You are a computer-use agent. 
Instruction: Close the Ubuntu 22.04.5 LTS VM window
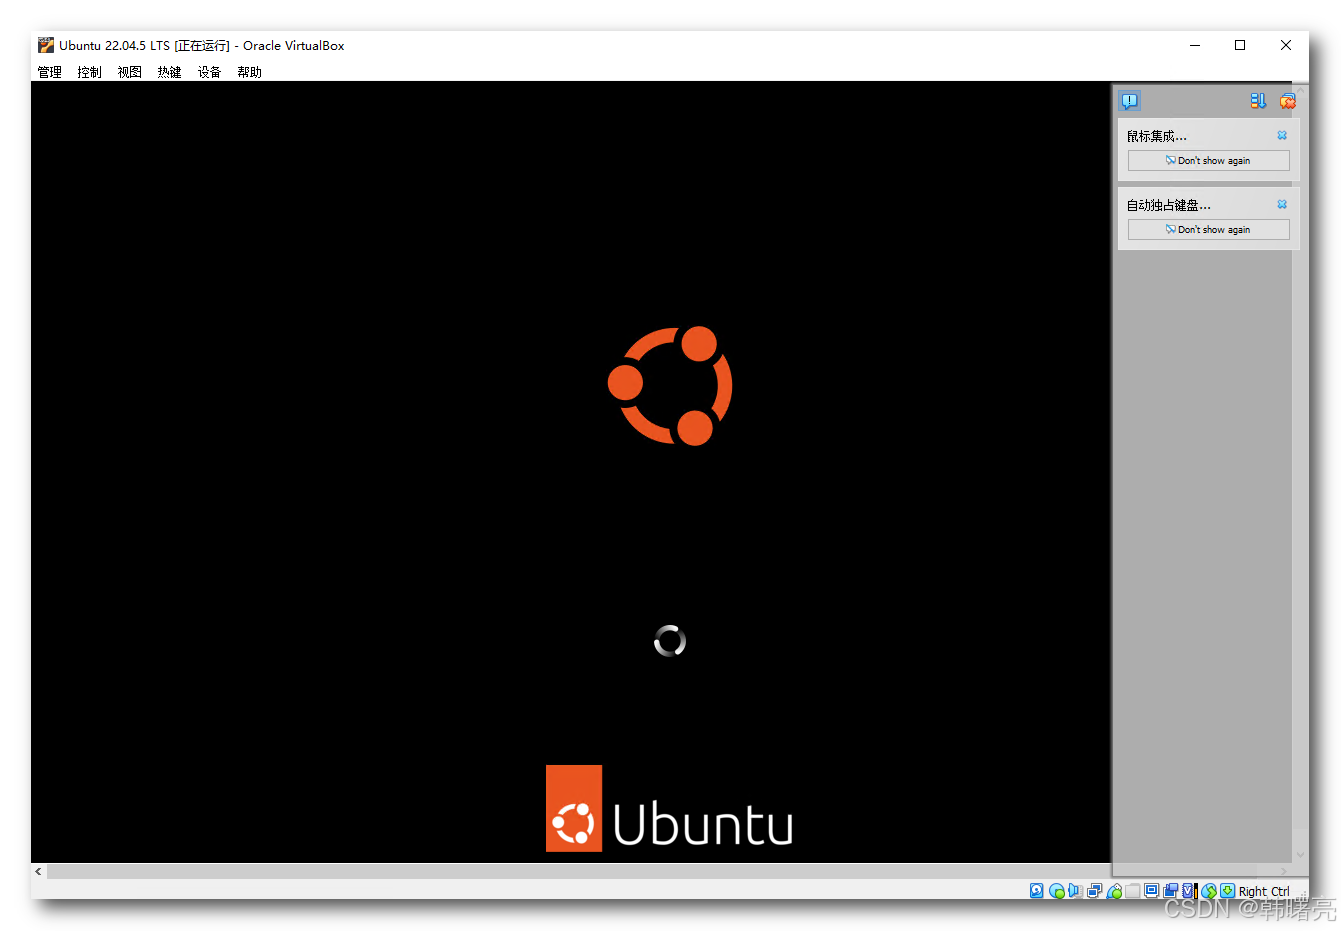1286,45
